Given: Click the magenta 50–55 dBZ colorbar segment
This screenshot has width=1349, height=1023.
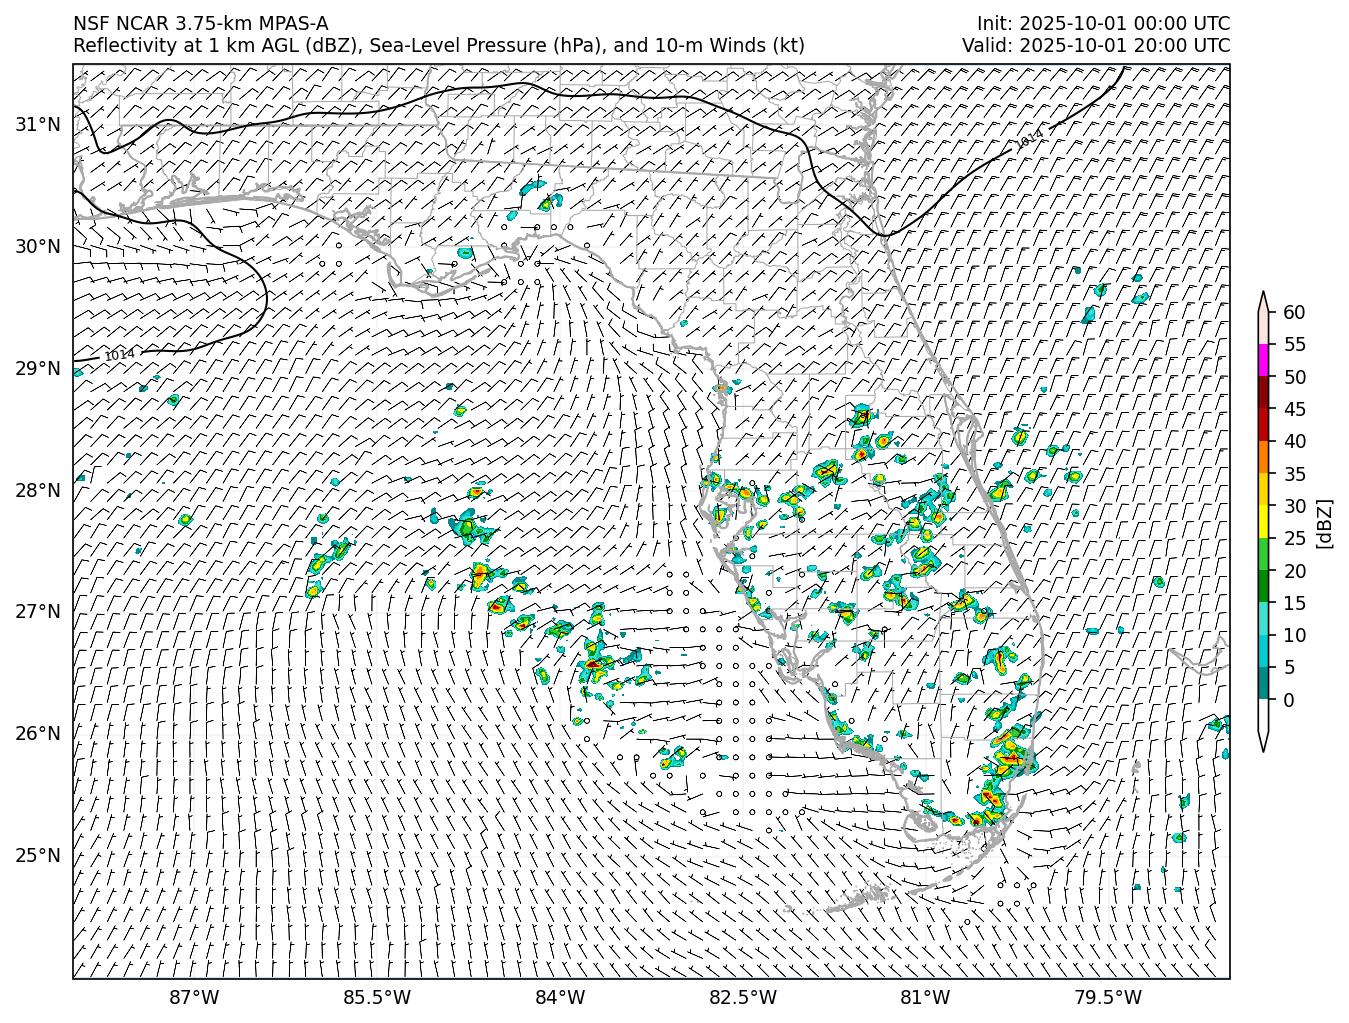Looking at the screenshot, I should click(1263, 360).
